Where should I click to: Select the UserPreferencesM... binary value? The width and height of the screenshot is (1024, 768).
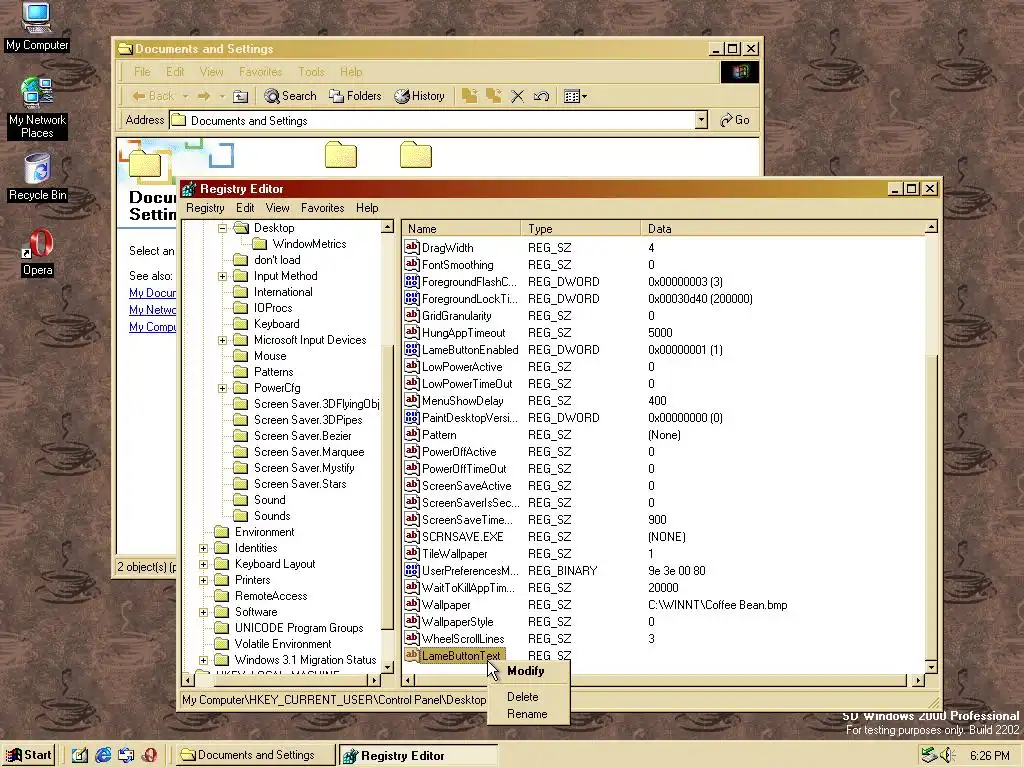462,570
